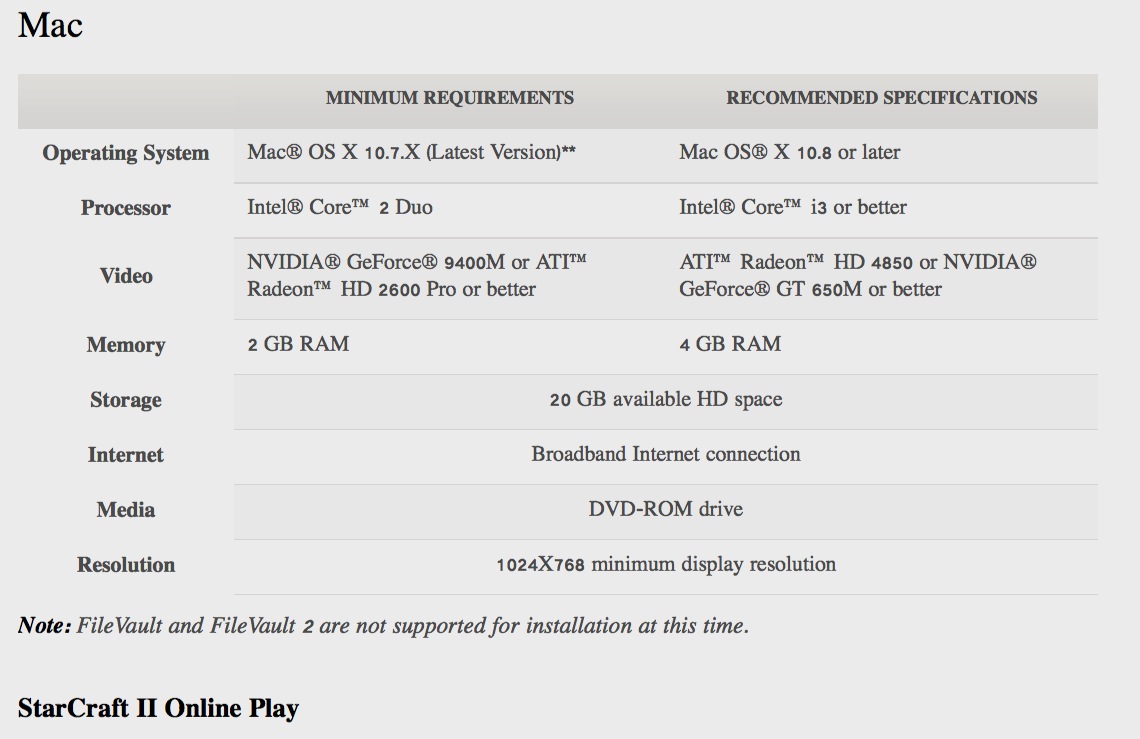Click the Mac section heading
The image size is (1140, 739).
(50, 25)
